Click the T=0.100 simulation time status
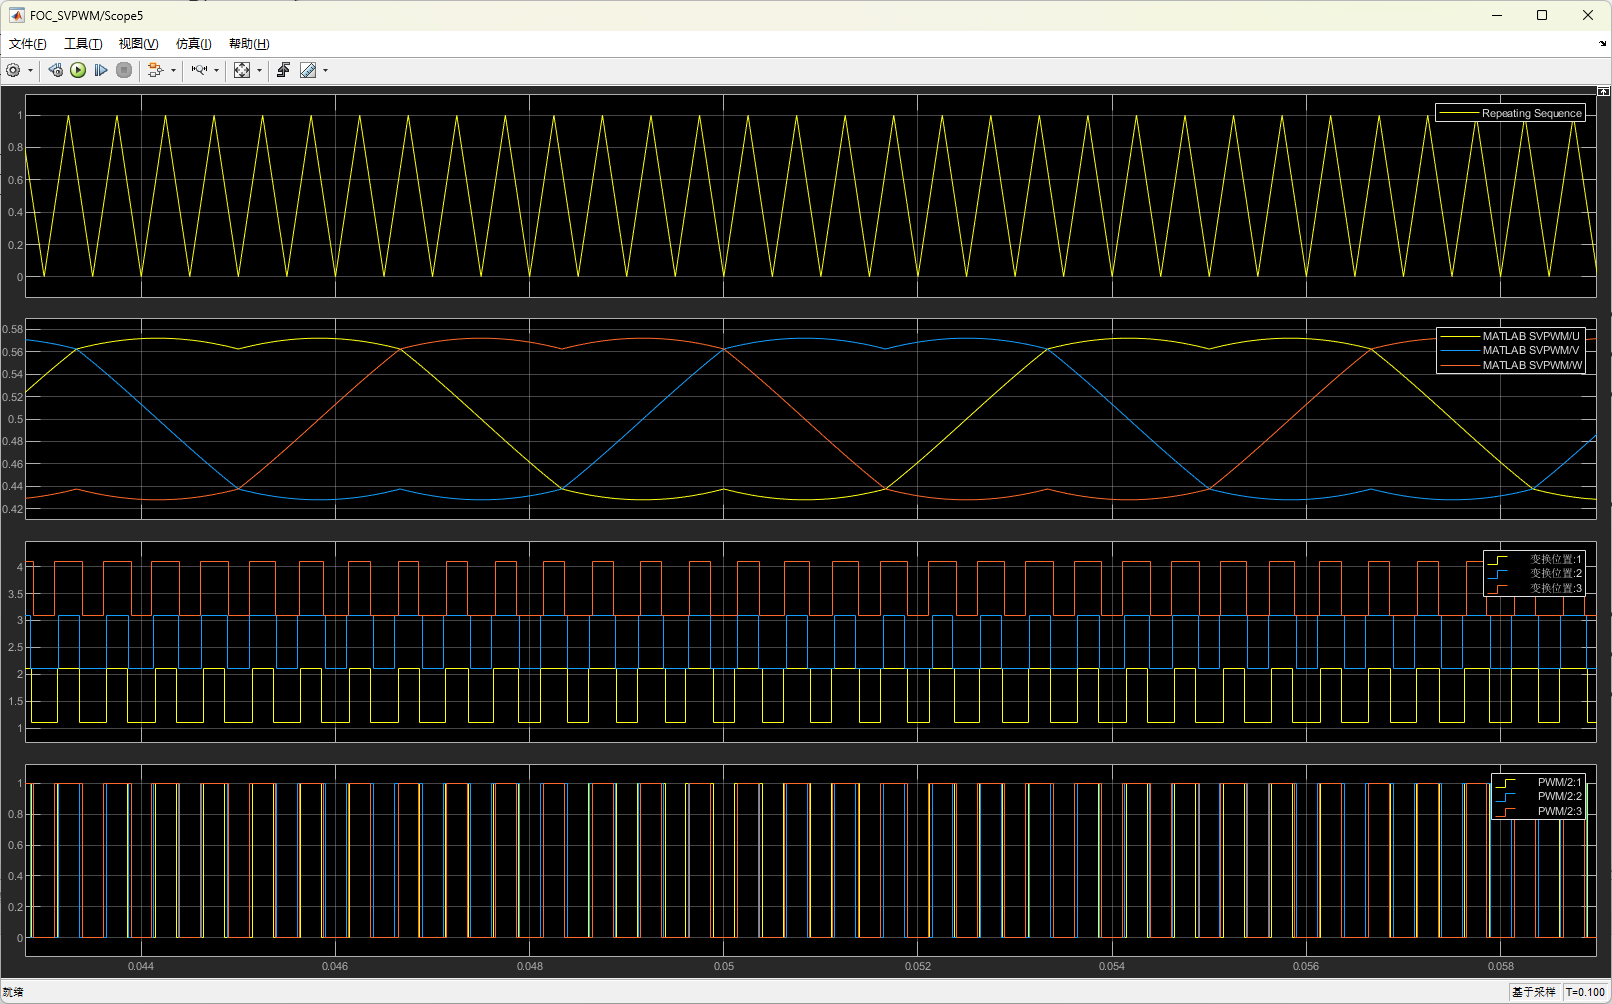The width and height of the screenshot is (1612, 1004). 1585,992
